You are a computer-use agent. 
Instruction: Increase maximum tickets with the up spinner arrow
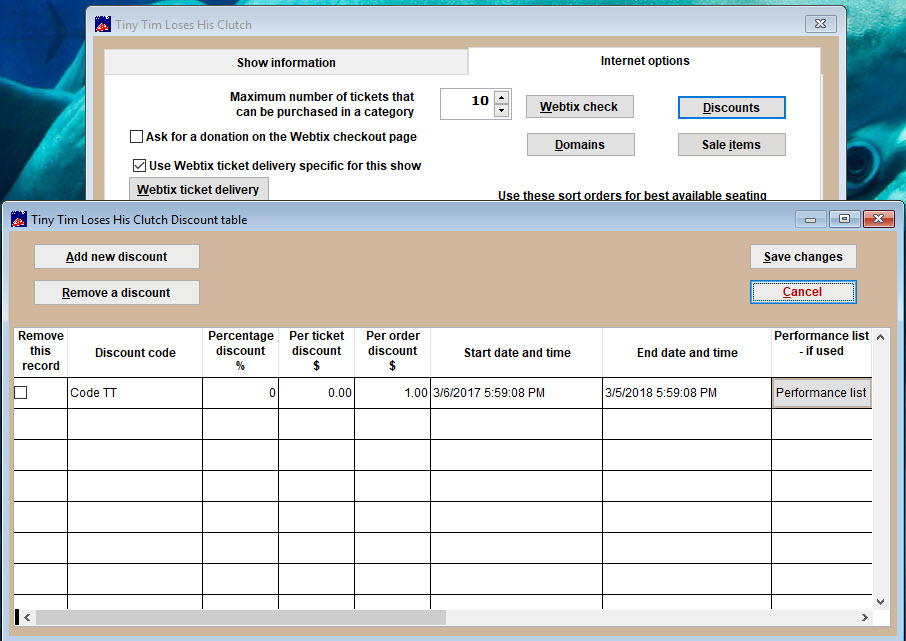[x=502, y=97]
